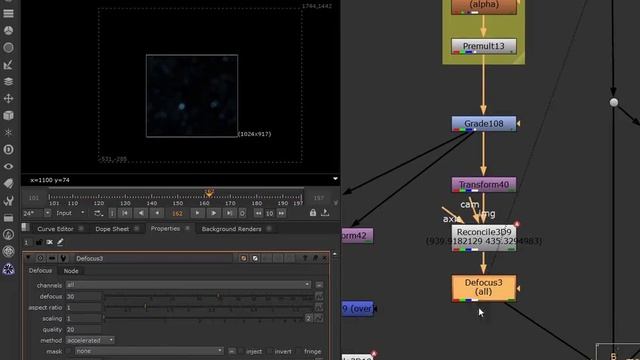Click the pencil edit icon in Properties

pyautogui.click(x=60, y=242)
